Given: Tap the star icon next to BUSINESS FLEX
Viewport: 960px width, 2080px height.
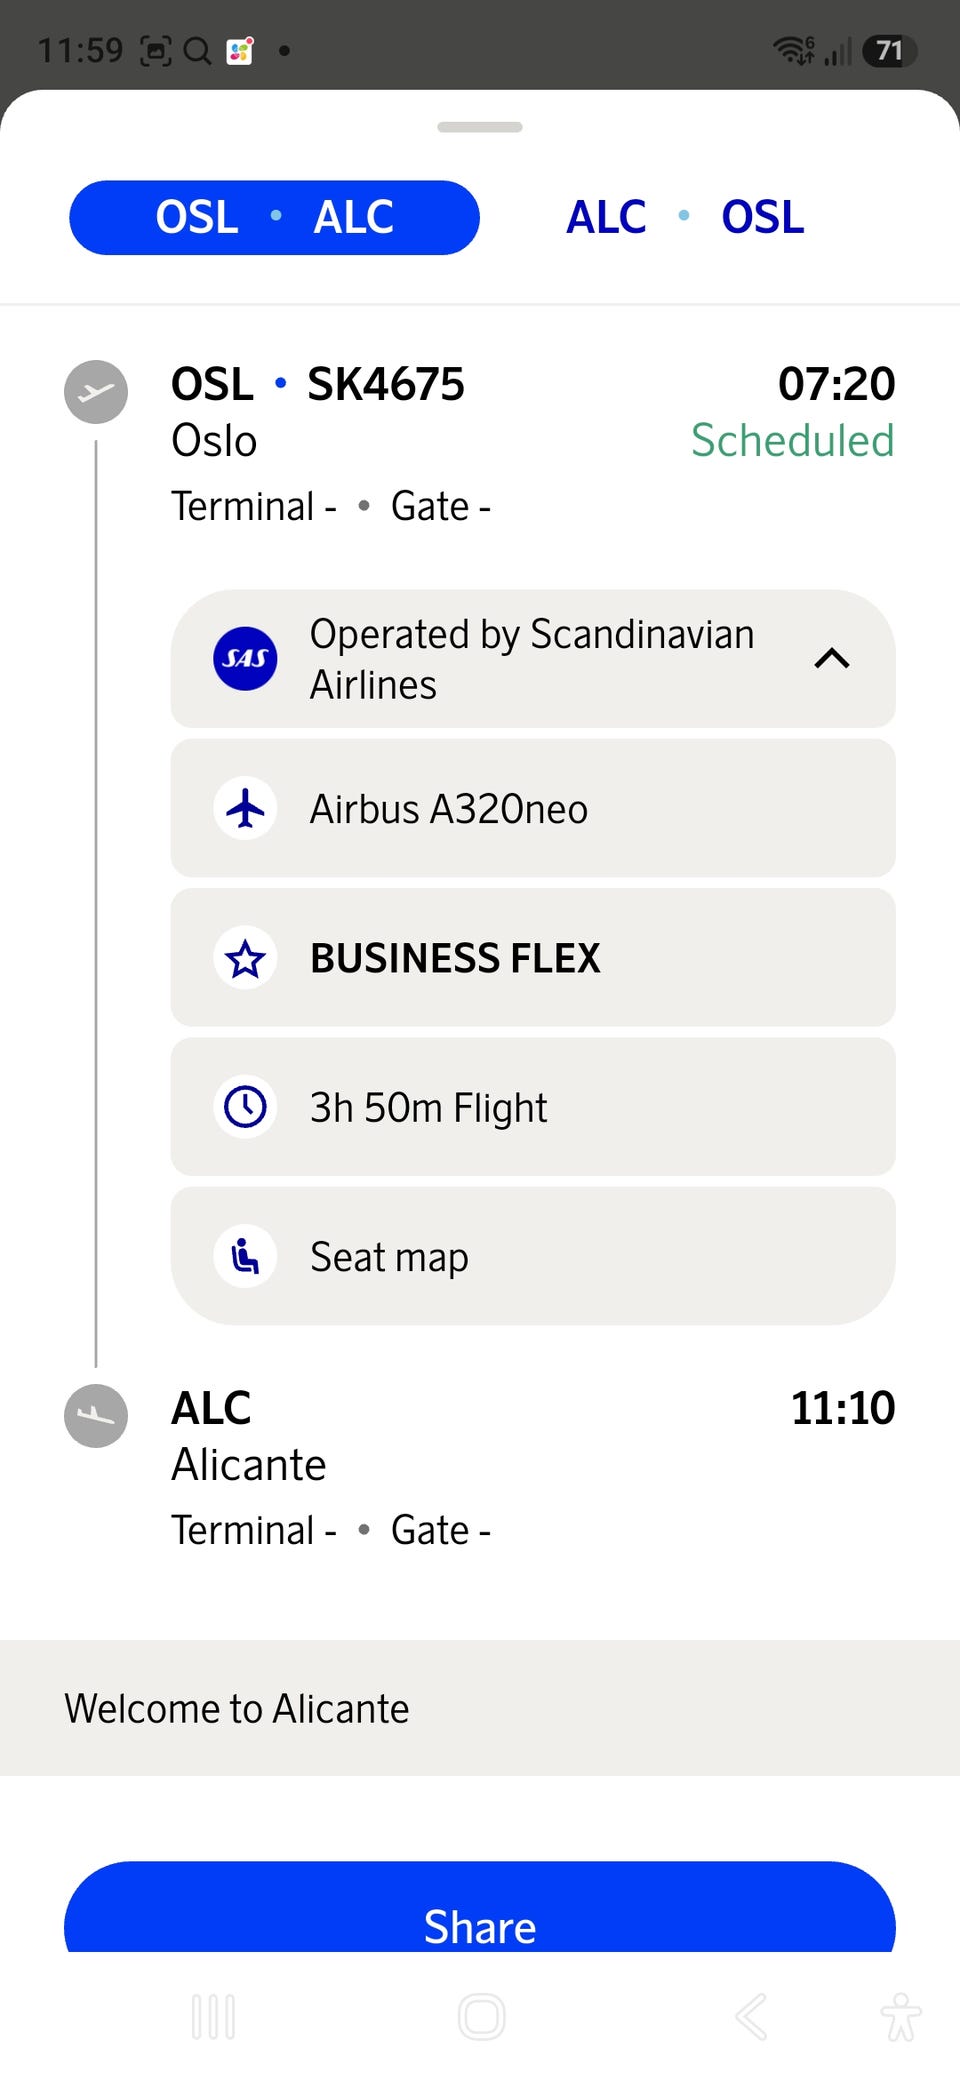Looking at the screenshot, I should pos(245,958).
